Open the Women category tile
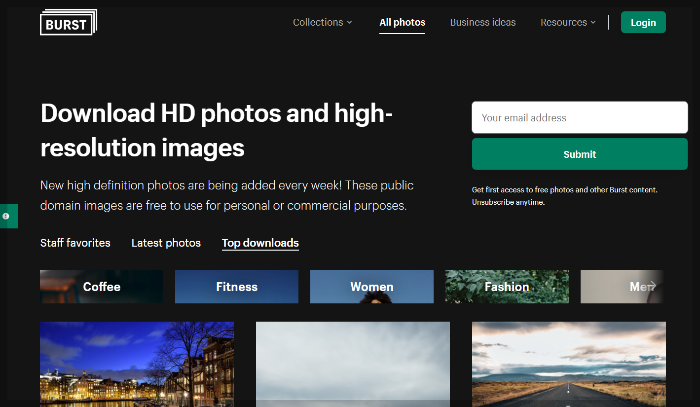Screen dimensions: 700x407 372,287
